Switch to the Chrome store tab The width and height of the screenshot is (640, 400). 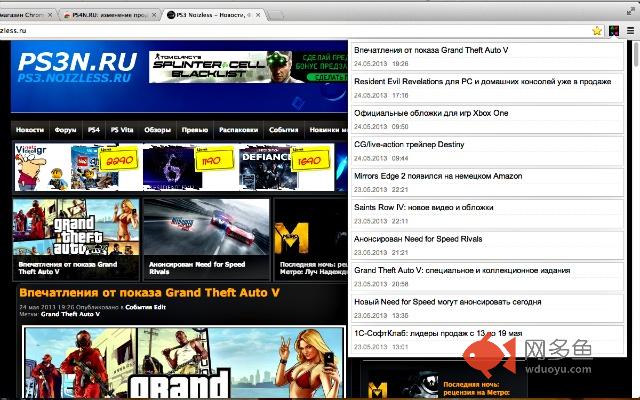click(x=24, y=15)
